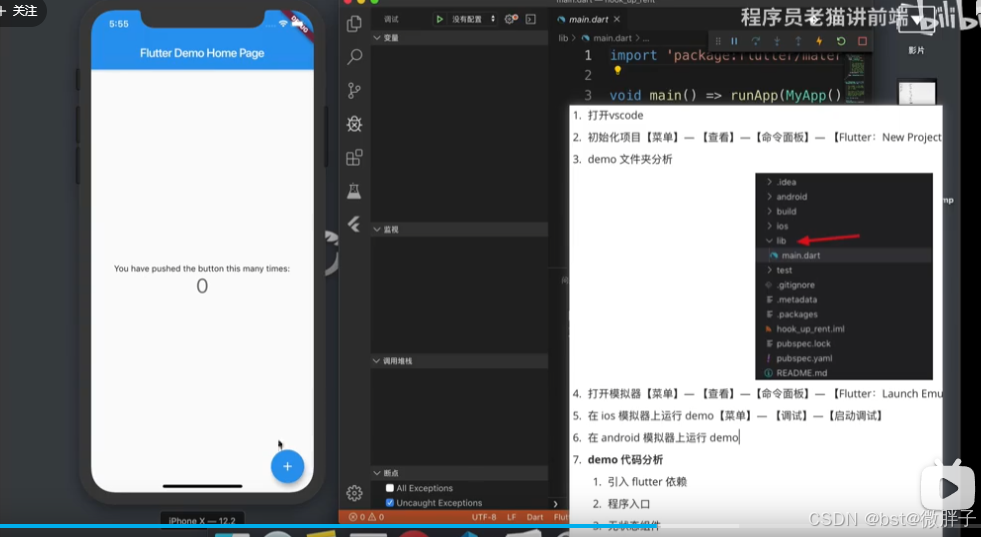Click note heading "demo 代码分析"
The height and width of the screenshot is (537, 981).
click(x=625, y=459)
